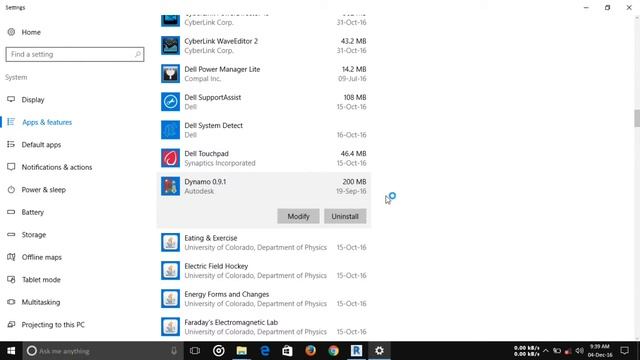
Task: Click the search magnifier icon in Find a setting
Action: coord(138,54)
